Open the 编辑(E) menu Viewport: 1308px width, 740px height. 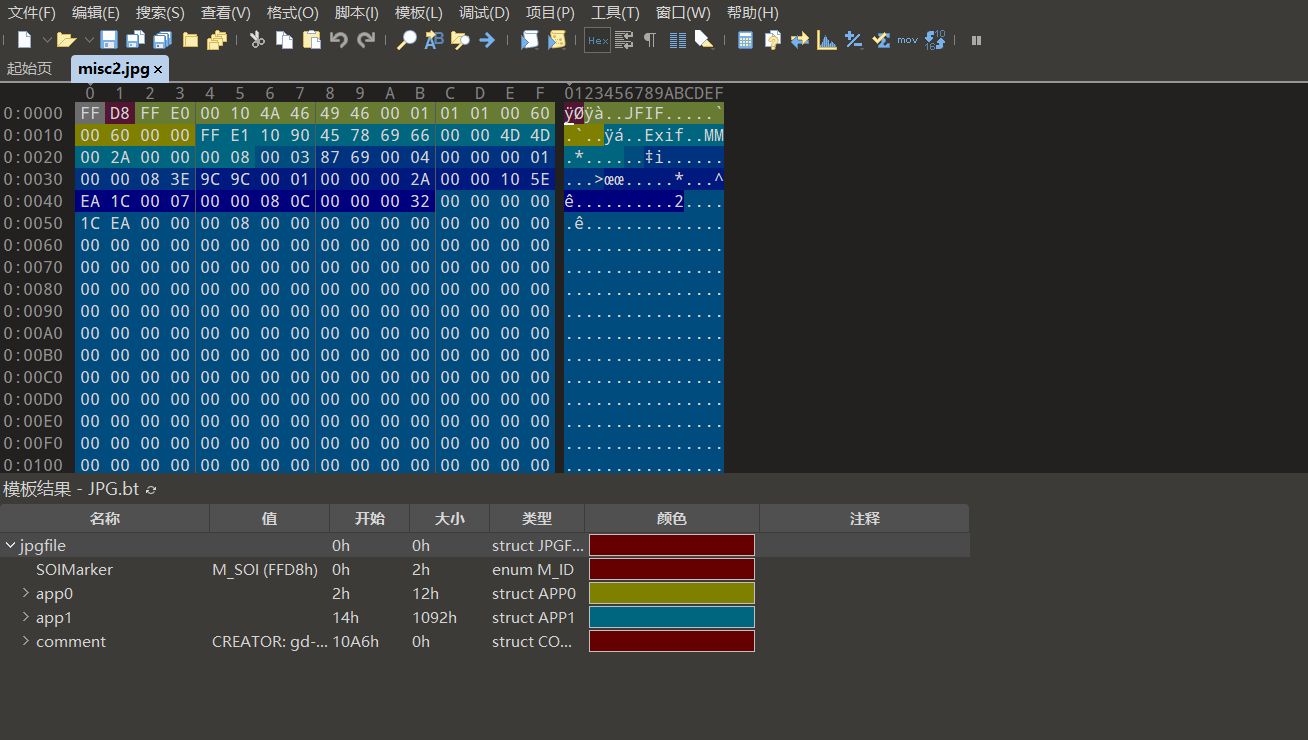click(x=96, y=13)
